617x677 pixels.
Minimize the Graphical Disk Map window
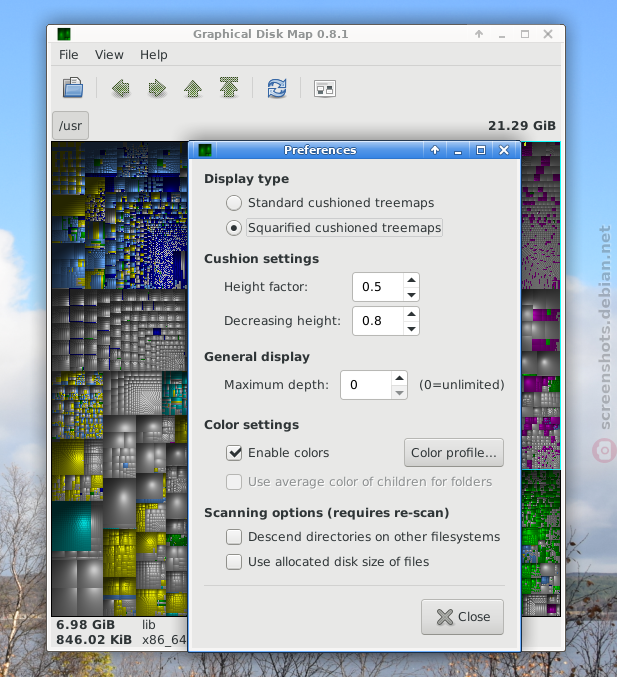point(502,35)
